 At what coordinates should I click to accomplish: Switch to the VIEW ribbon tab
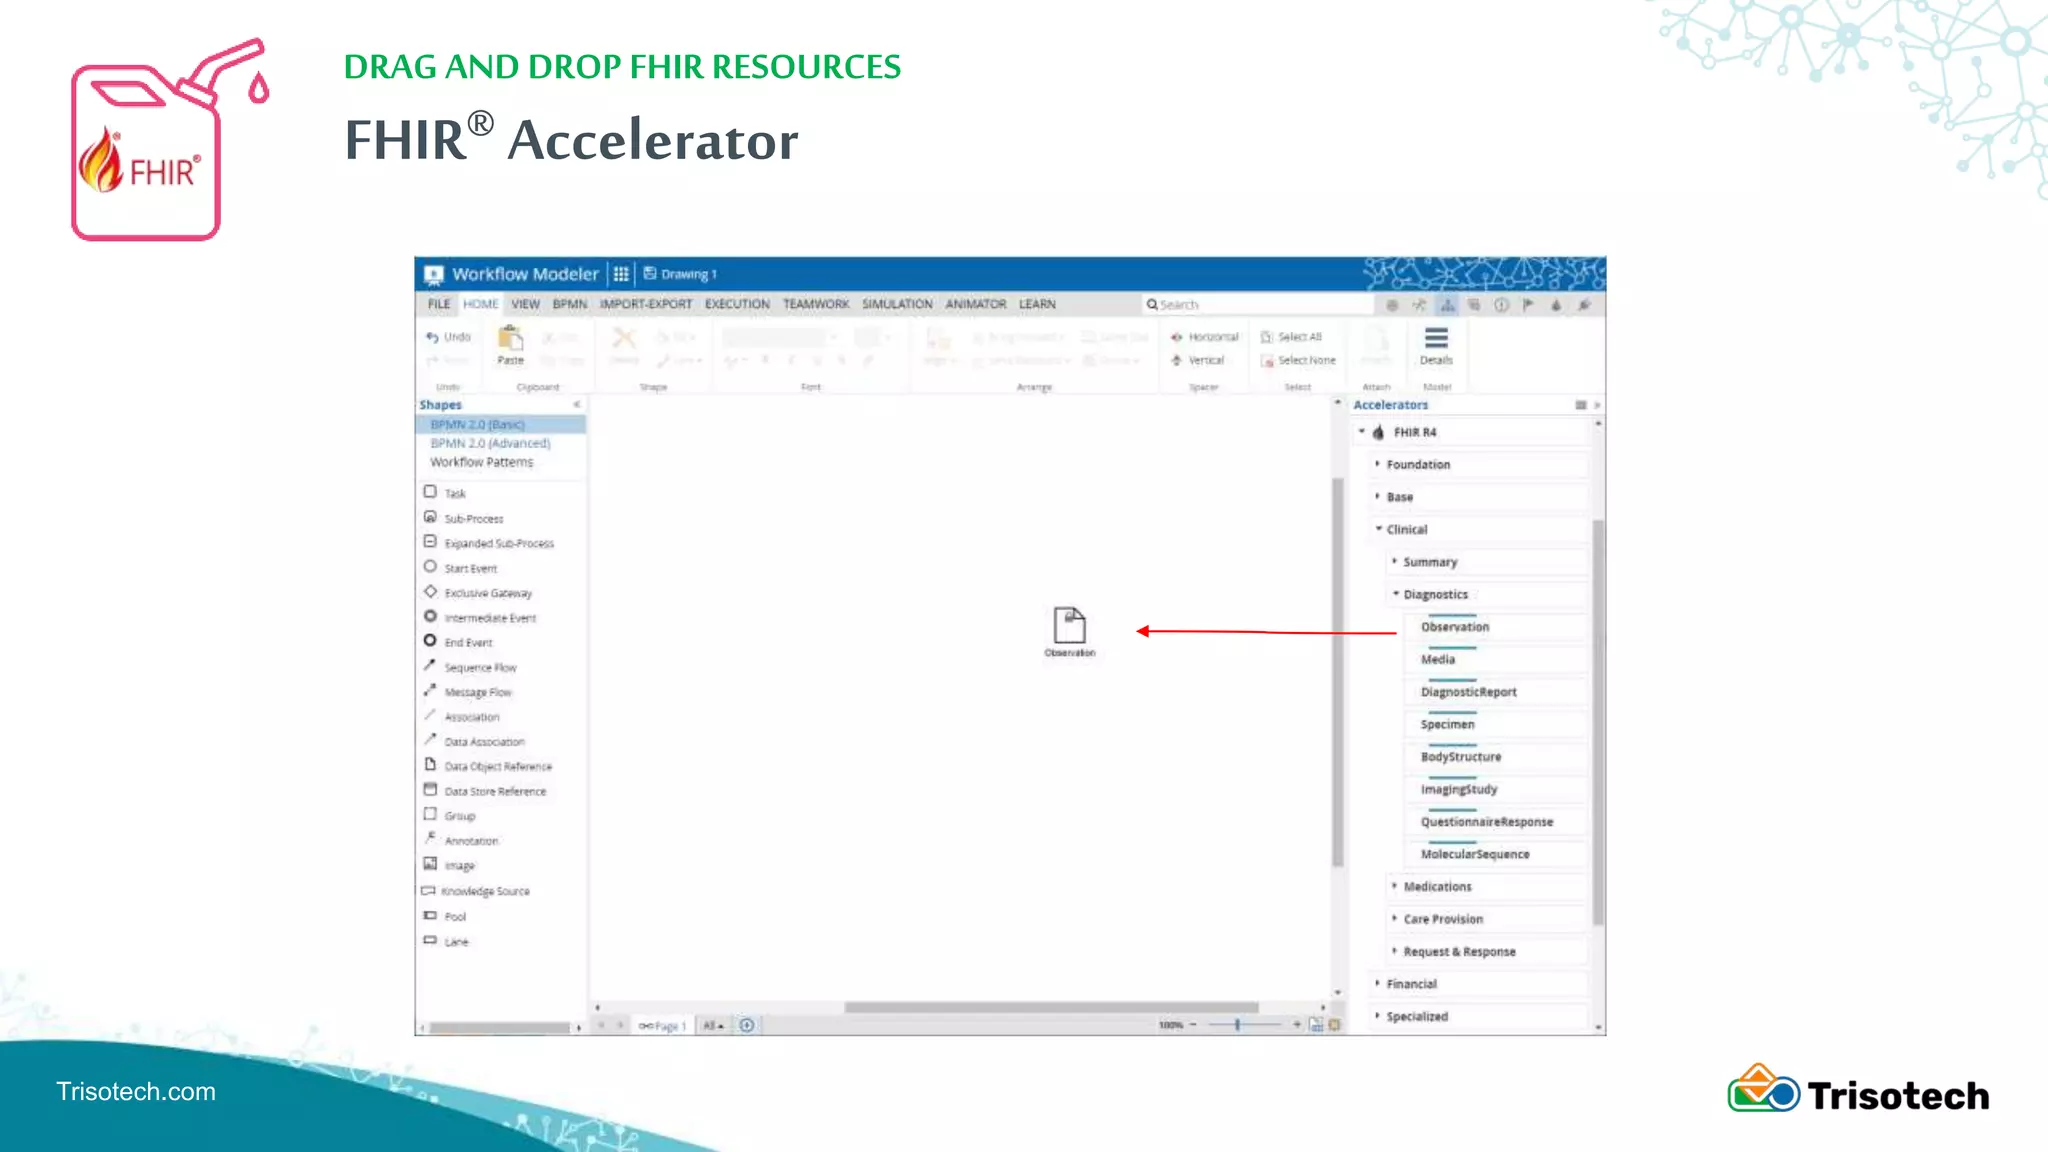click(525, 304)
